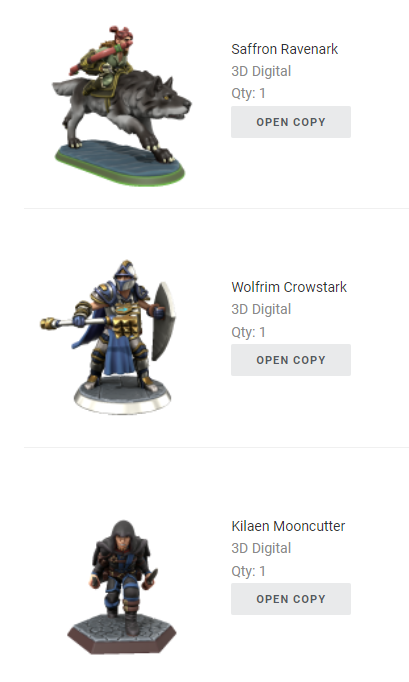409x682 pixels.
Task: Click the shield held by Wolfrim Crowstark
Action: pyautogui.click(x=164, y=321)
